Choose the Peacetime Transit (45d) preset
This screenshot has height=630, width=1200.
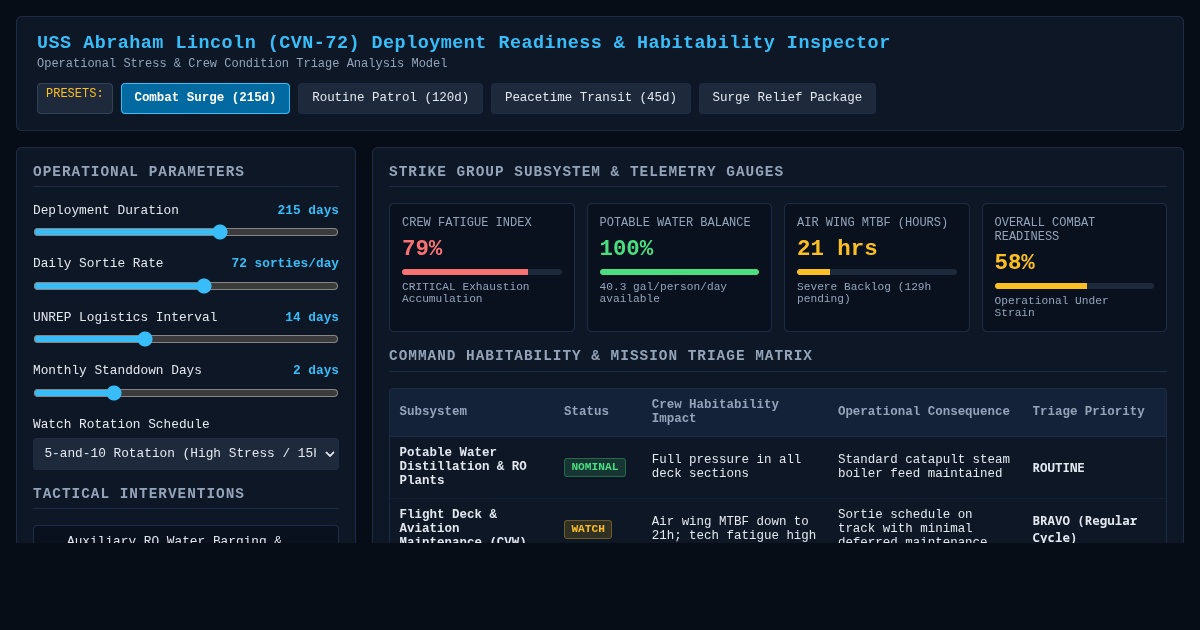click(590, 98)
